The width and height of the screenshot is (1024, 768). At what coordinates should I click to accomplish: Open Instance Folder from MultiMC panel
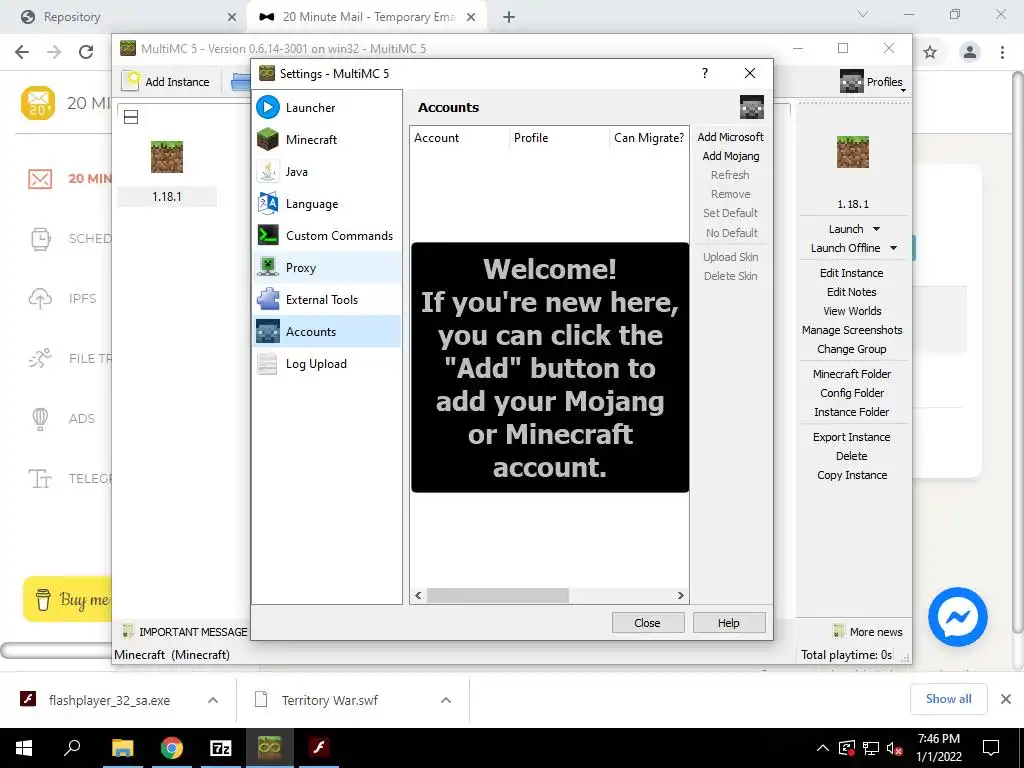[852, 411]
